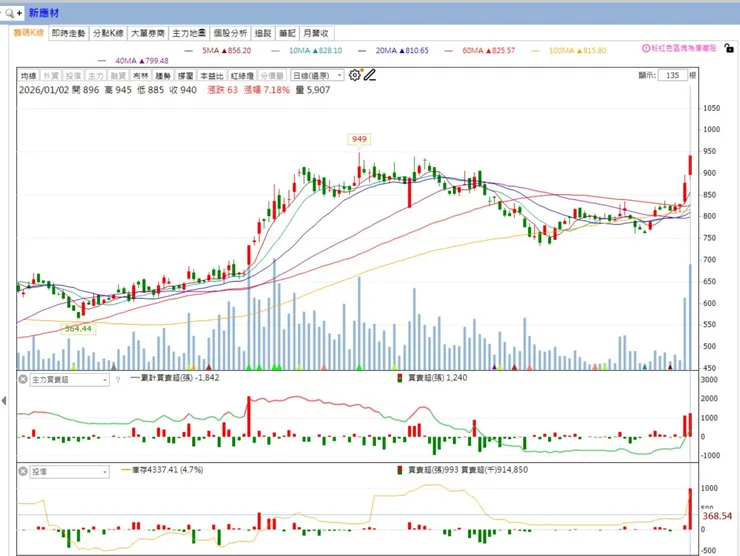The height and width of the screenshot is (556, 740).
Task: Toggle 外資 overlay button
Action: 50,76
